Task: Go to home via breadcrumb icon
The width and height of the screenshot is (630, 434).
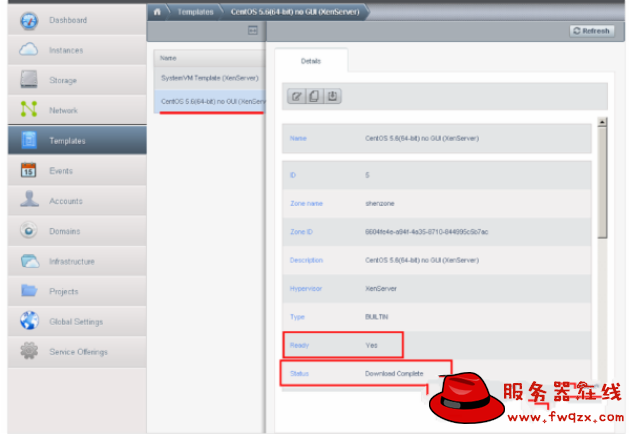Action: coord(157,12)
